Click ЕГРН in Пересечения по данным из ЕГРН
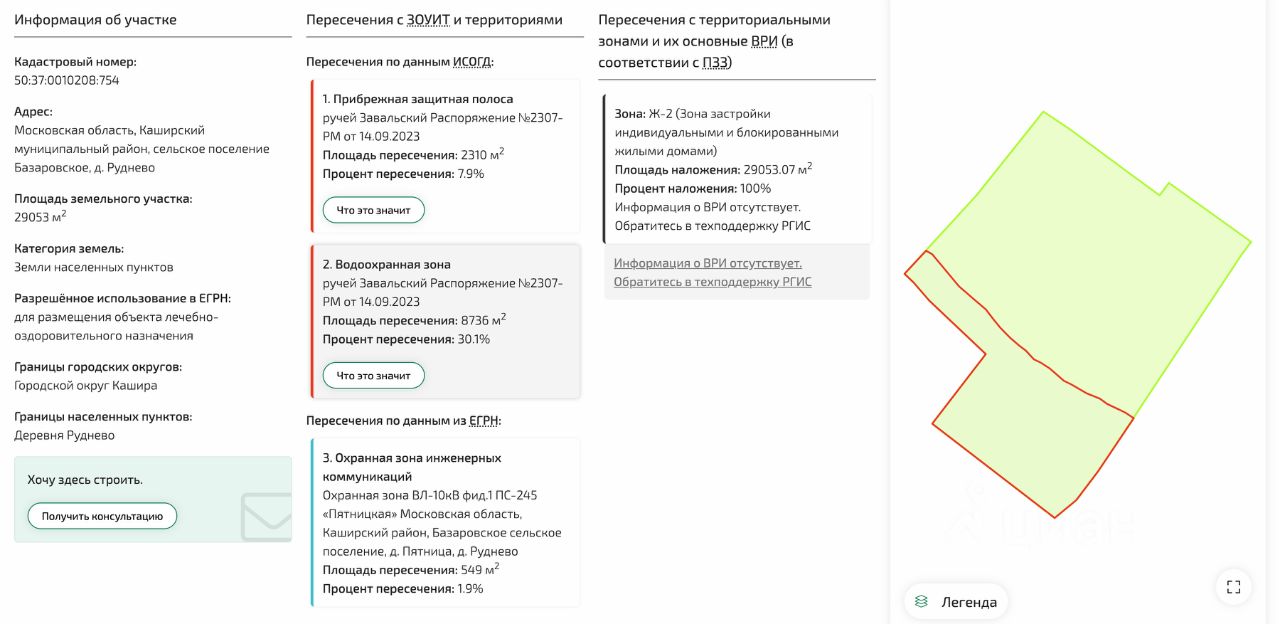 click(x=483, y=421)
